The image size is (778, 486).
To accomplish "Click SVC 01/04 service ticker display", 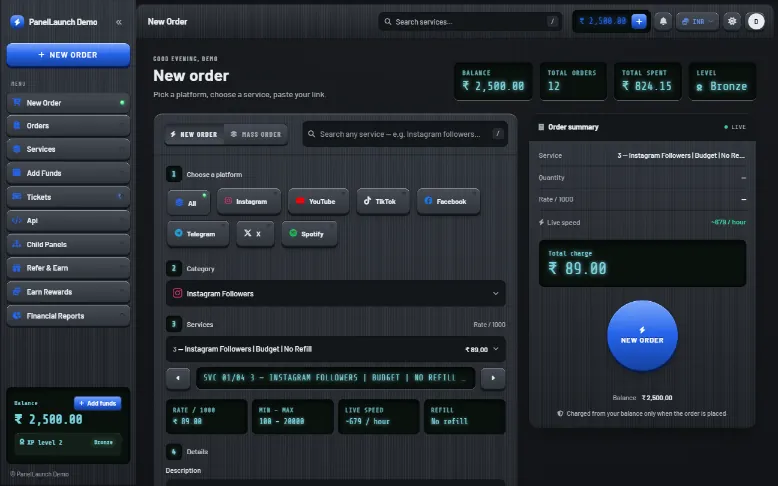I will pyautogui.click(x=335, y=378).
